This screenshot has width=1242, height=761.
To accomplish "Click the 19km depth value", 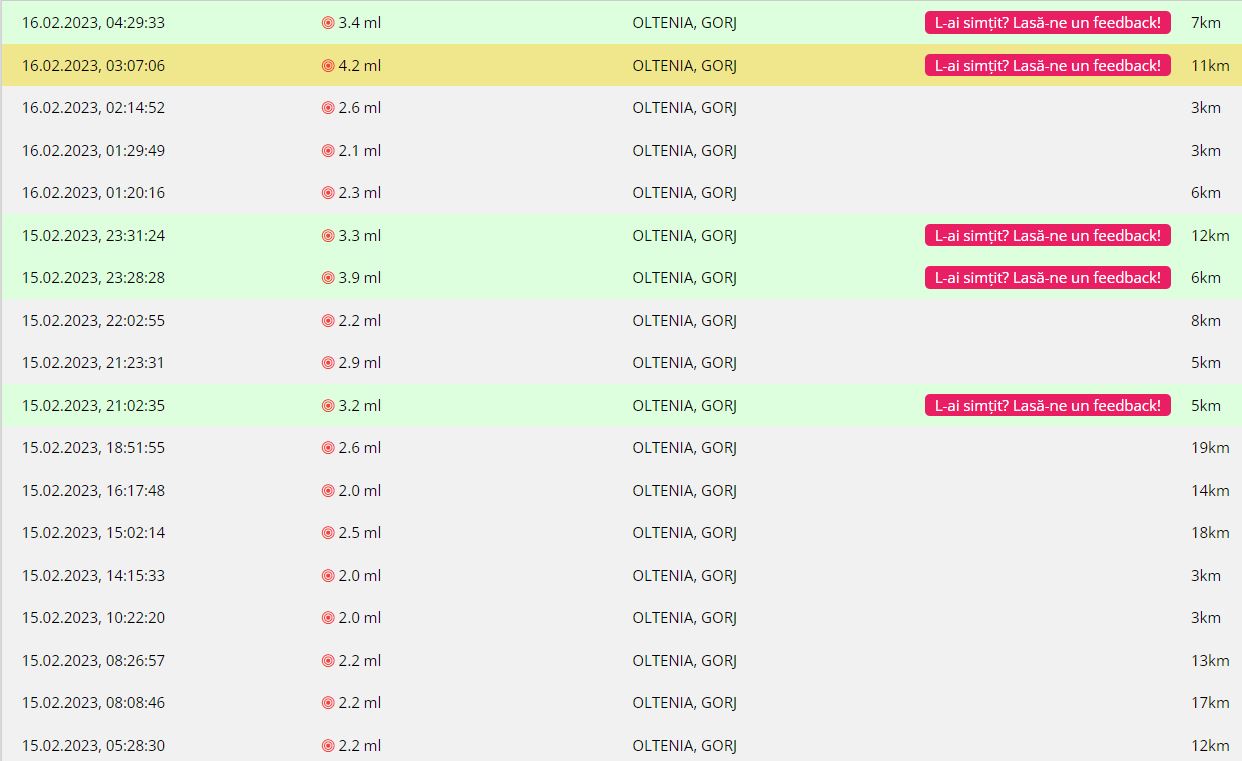I will pos(1209,448).
